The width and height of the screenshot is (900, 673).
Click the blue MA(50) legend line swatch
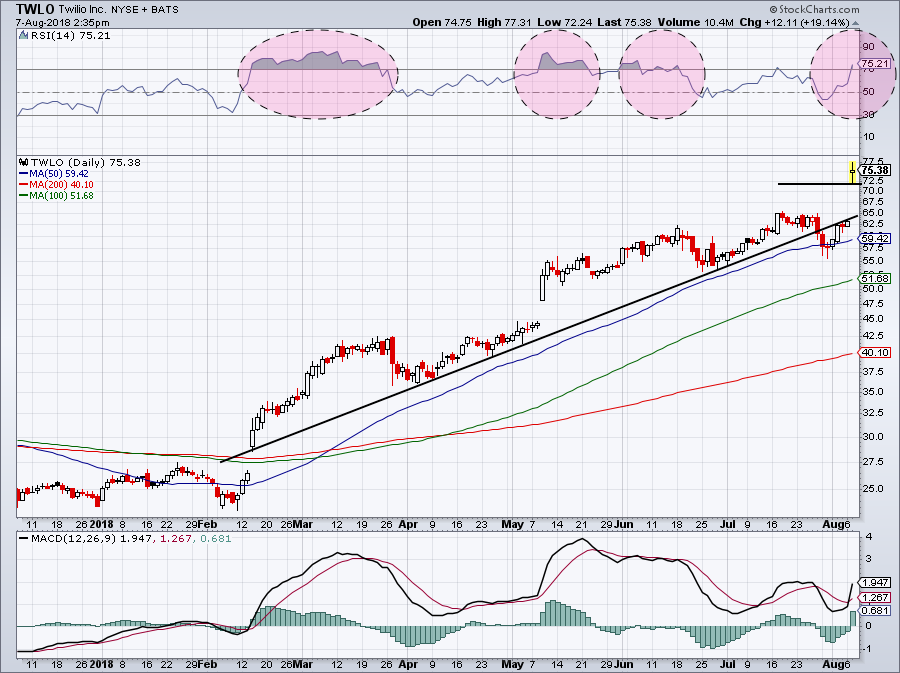tap(24, 173)
